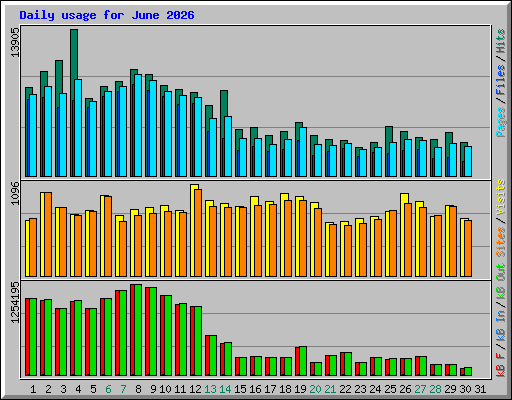This screenshot has height=400, width=512.
Task: Click the 'Hits' legend label
Action: coord(500,41)
